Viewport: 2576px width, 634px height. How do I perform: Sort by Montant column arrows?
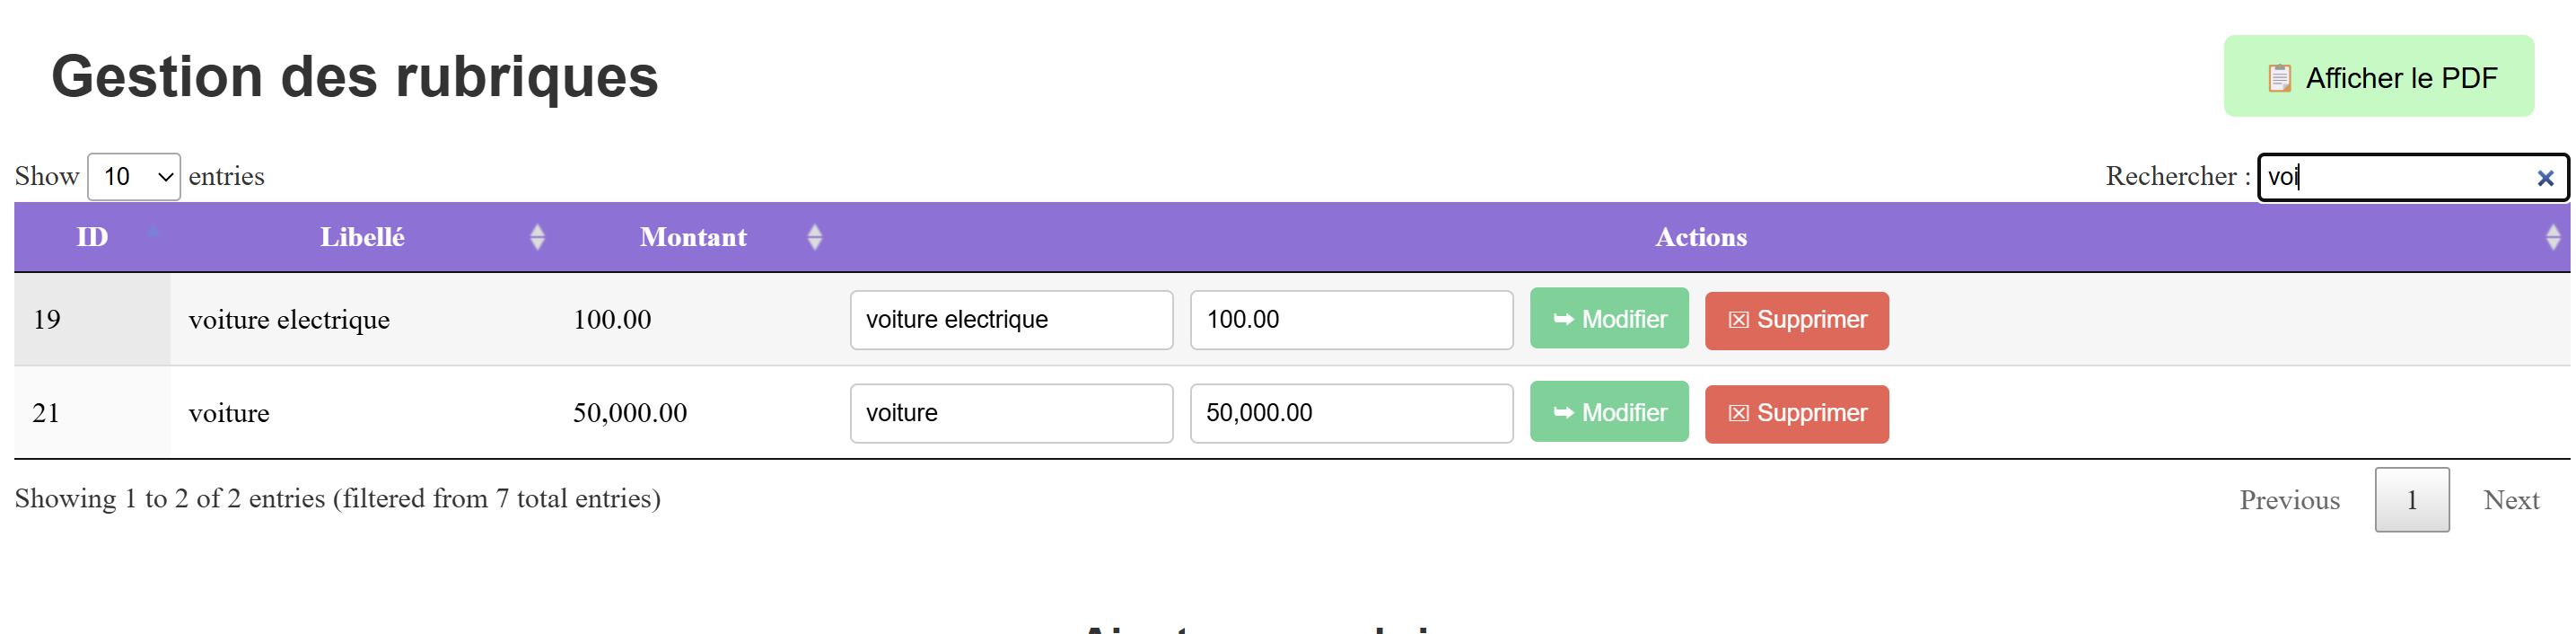pyautogui.click(x=814, y=237)
